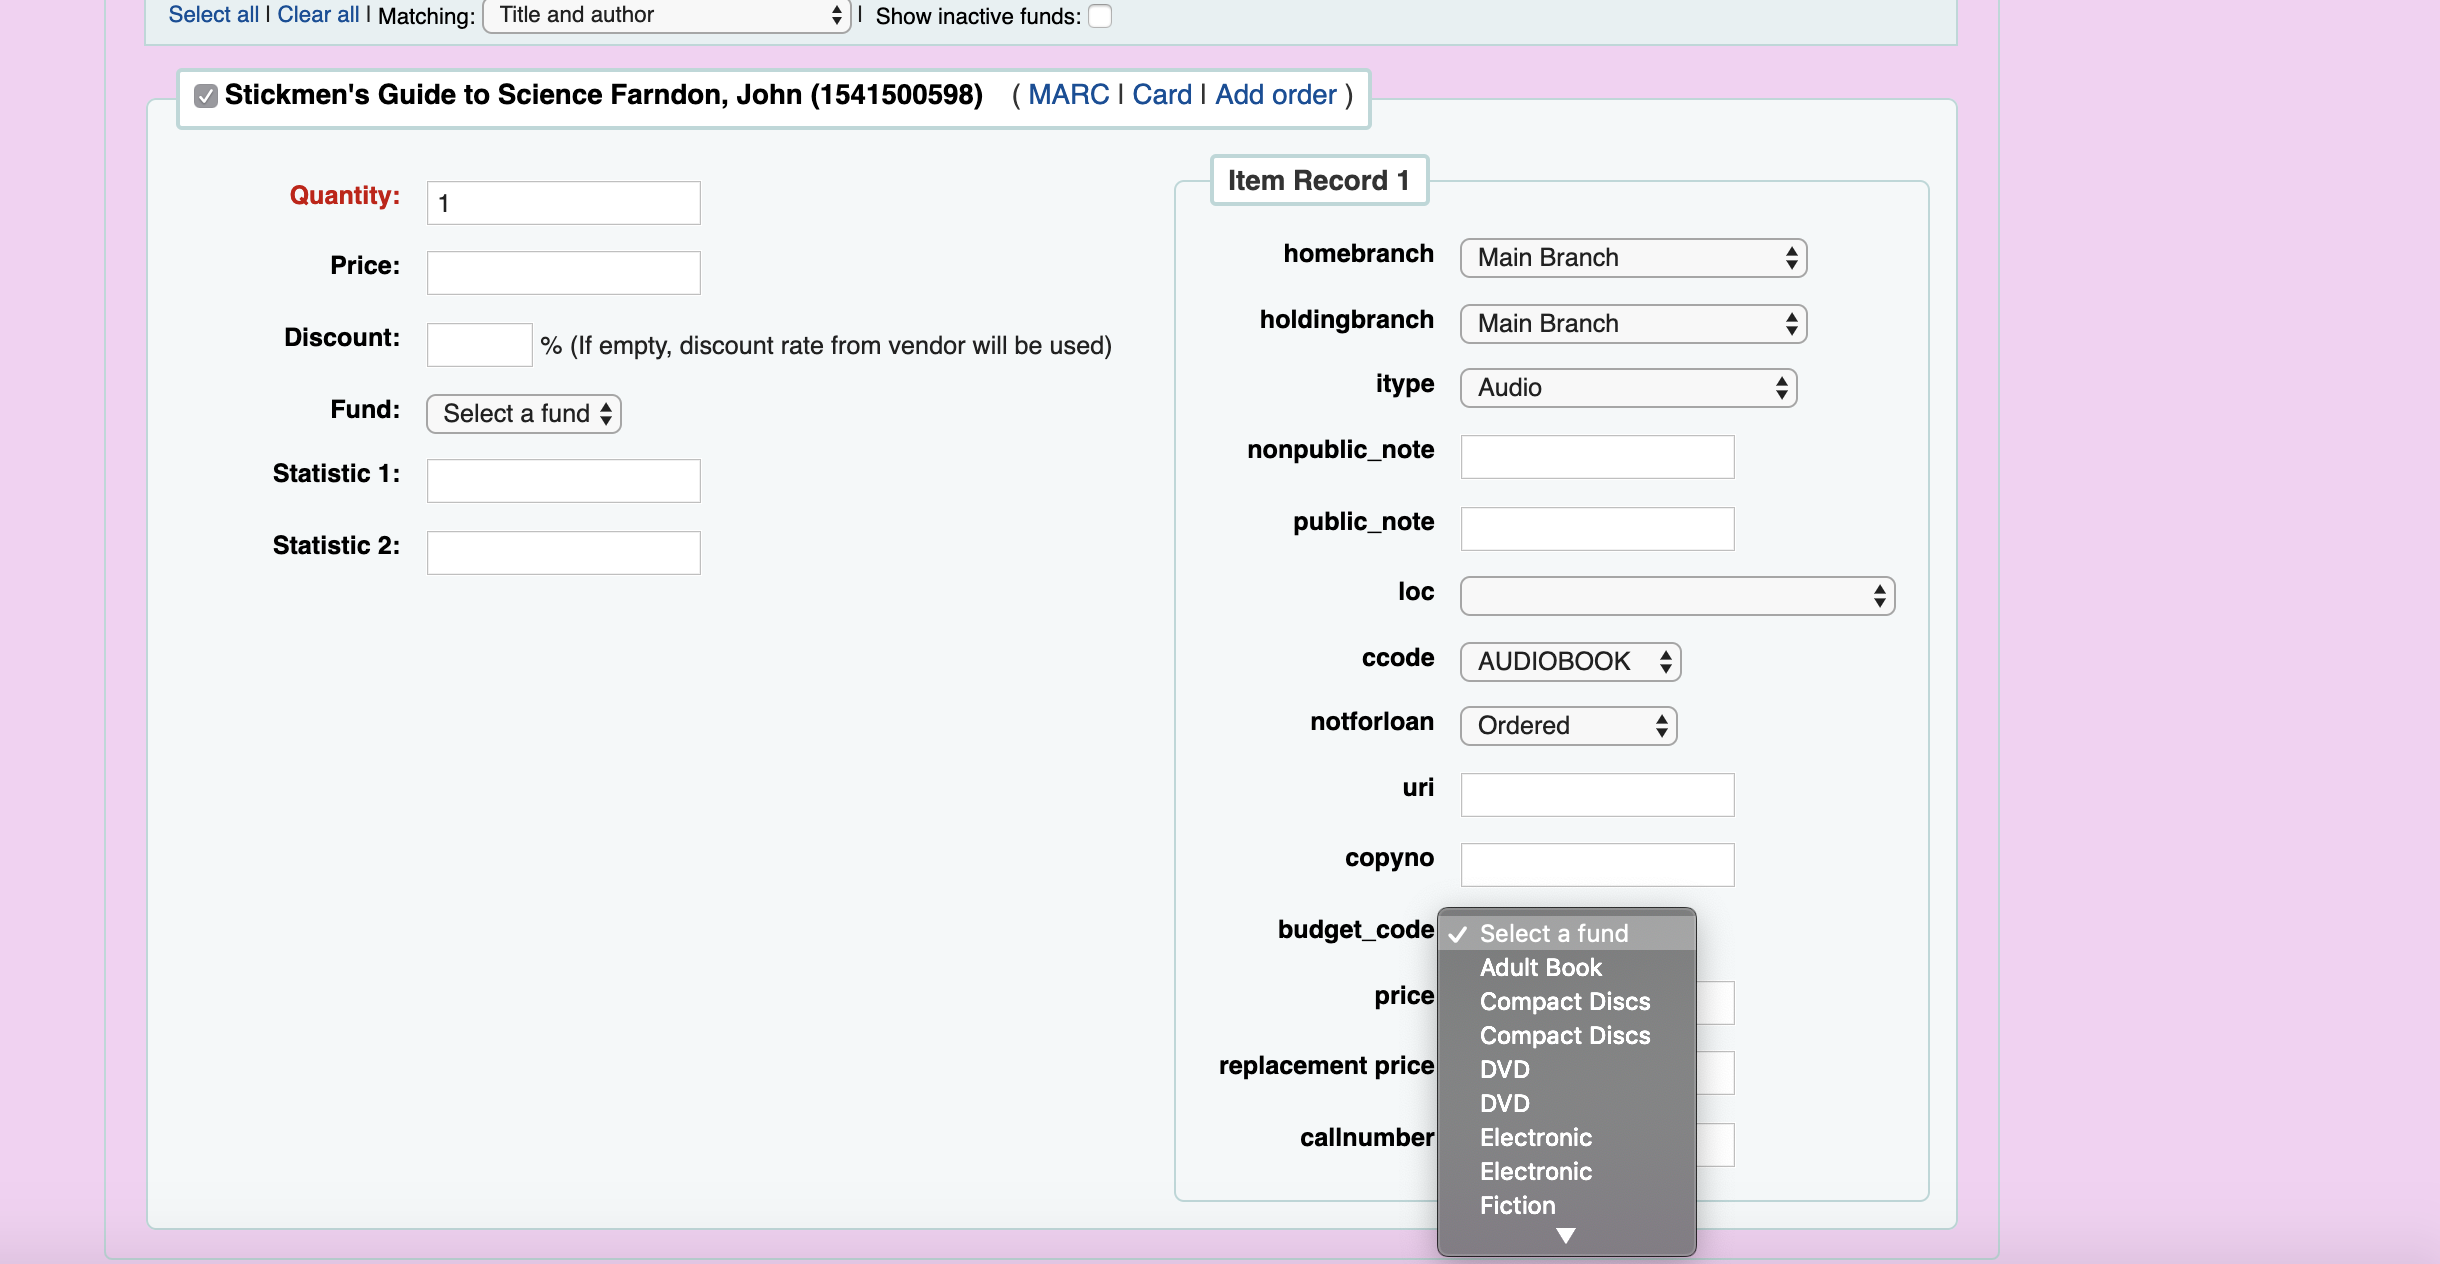This screenshot has width=2440, height=1264.
Task: Choose Fiction in the fund list
Action: click(x=1517, y=1206)
